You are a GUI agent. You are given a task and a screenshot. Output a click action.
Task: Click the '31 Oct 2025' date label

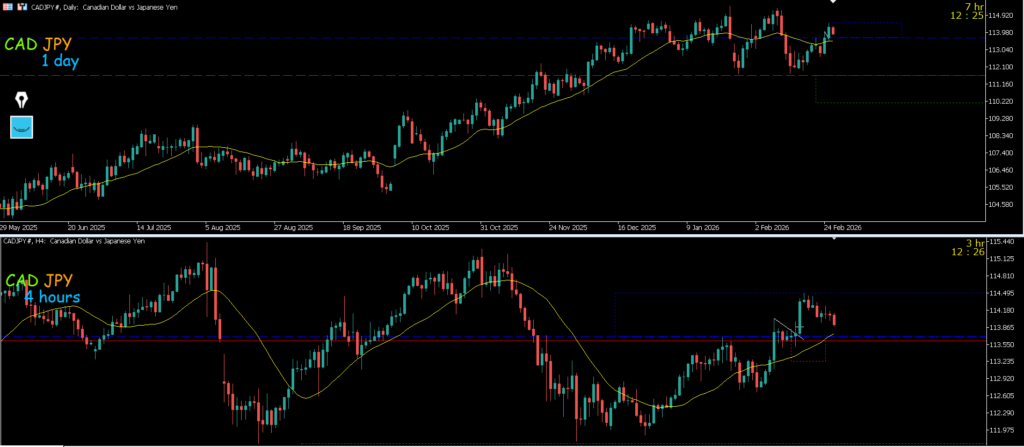tap(499, 228)
